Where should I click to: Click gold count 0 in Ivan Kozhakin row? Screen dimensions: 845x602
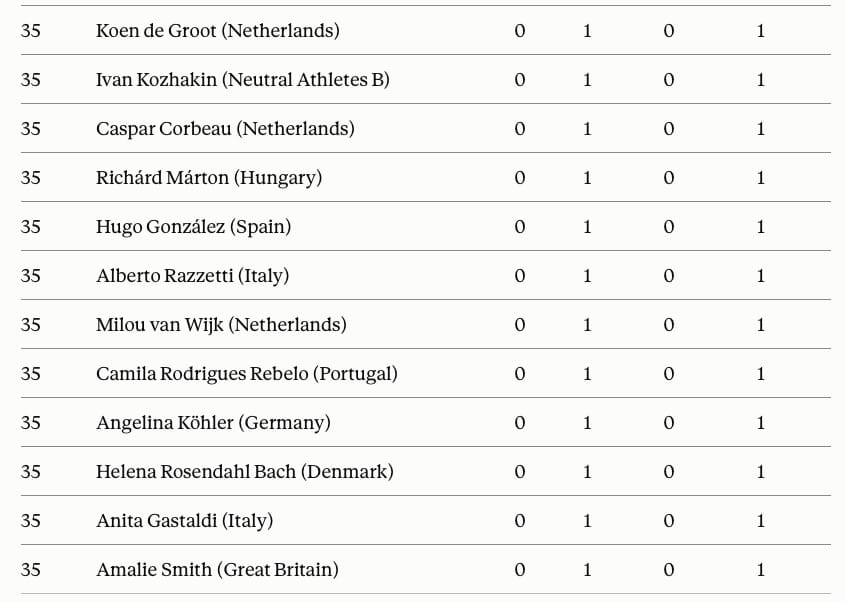pyautogui.click(x=520, y=80)
